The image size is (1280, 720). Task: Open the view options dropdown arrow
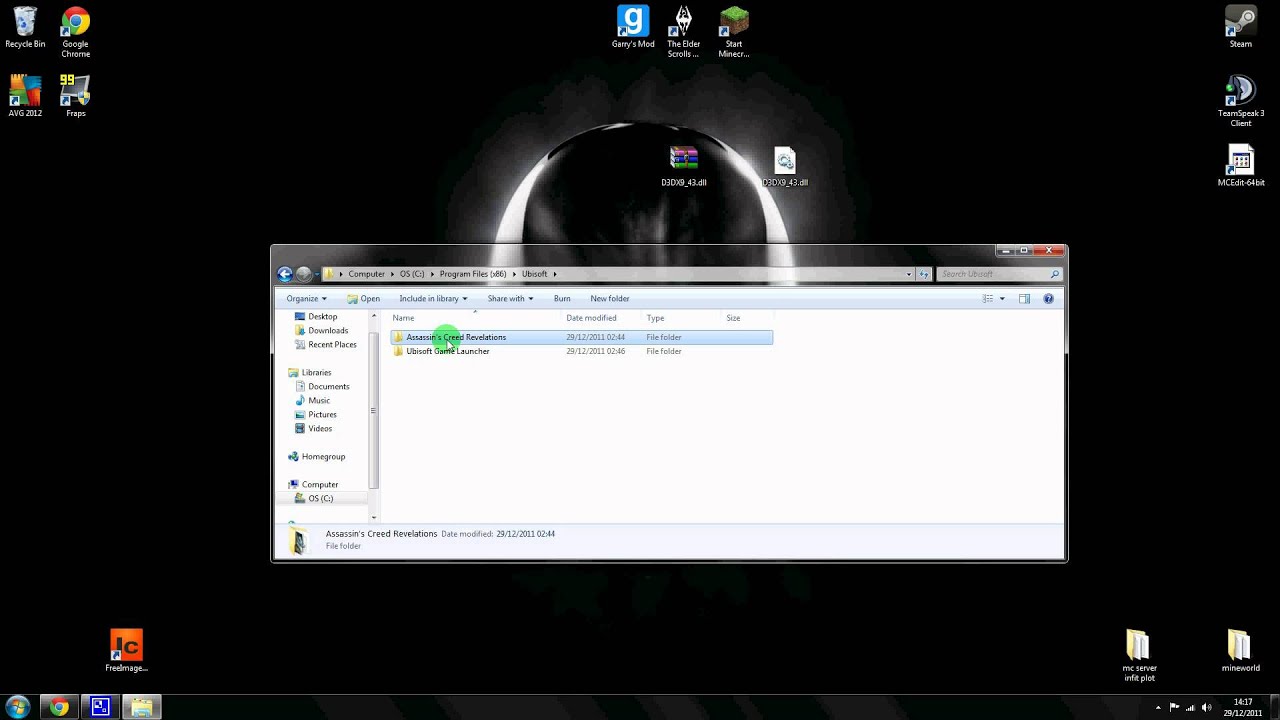pyautogui.click(x=1002, y=299)
